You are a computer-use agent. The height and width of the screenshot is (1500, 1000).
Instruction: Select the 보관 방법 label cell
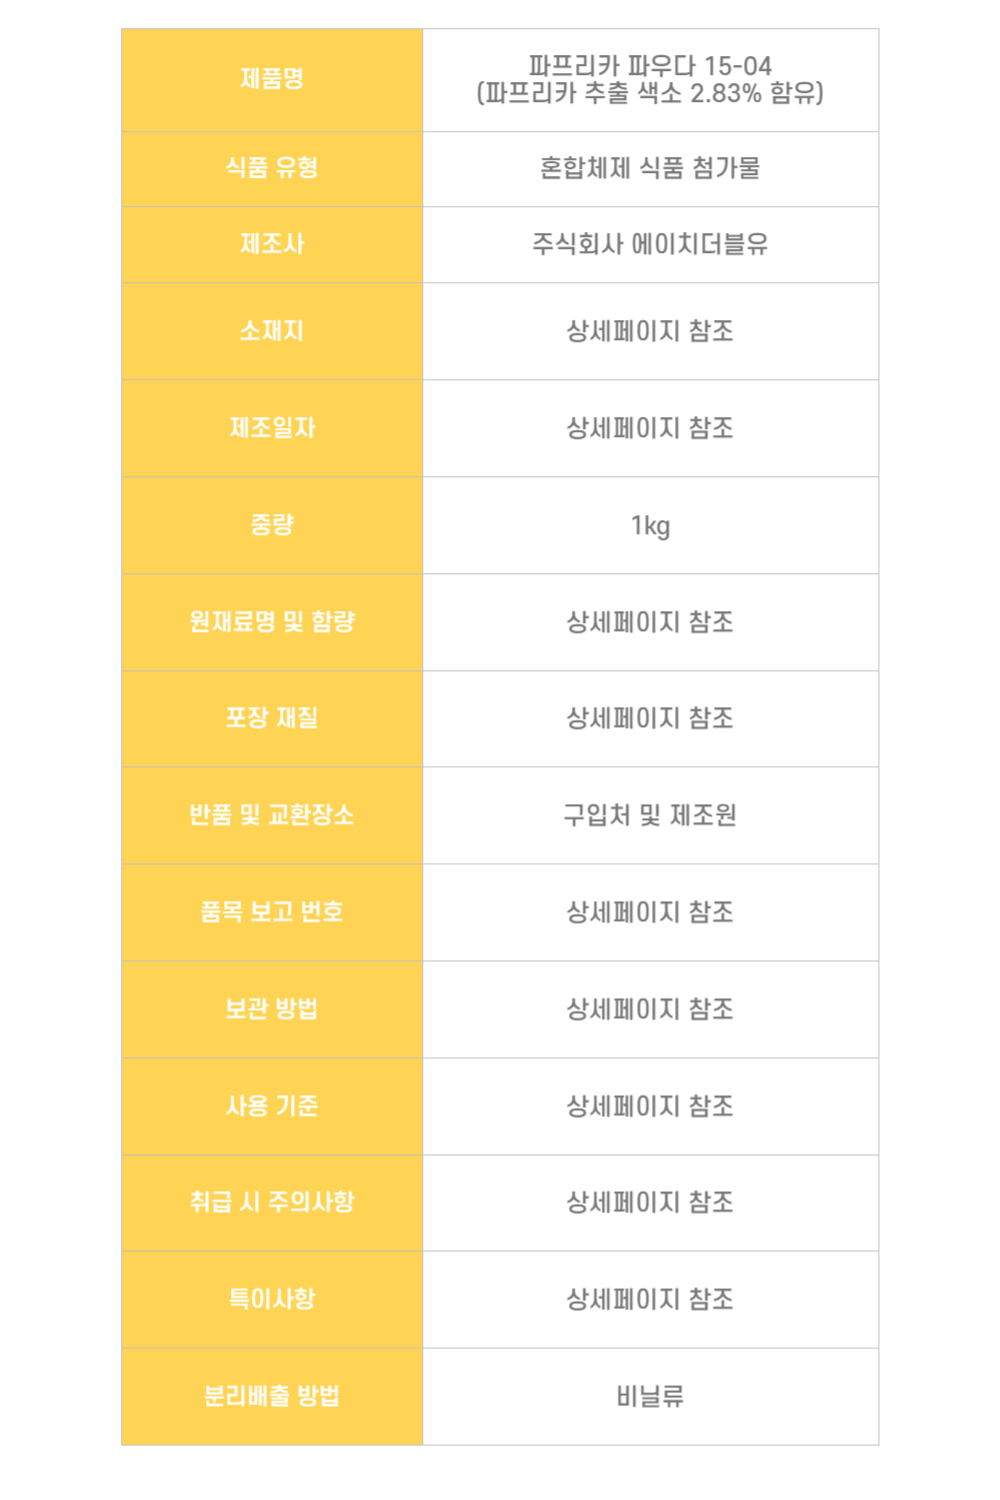272,1009
